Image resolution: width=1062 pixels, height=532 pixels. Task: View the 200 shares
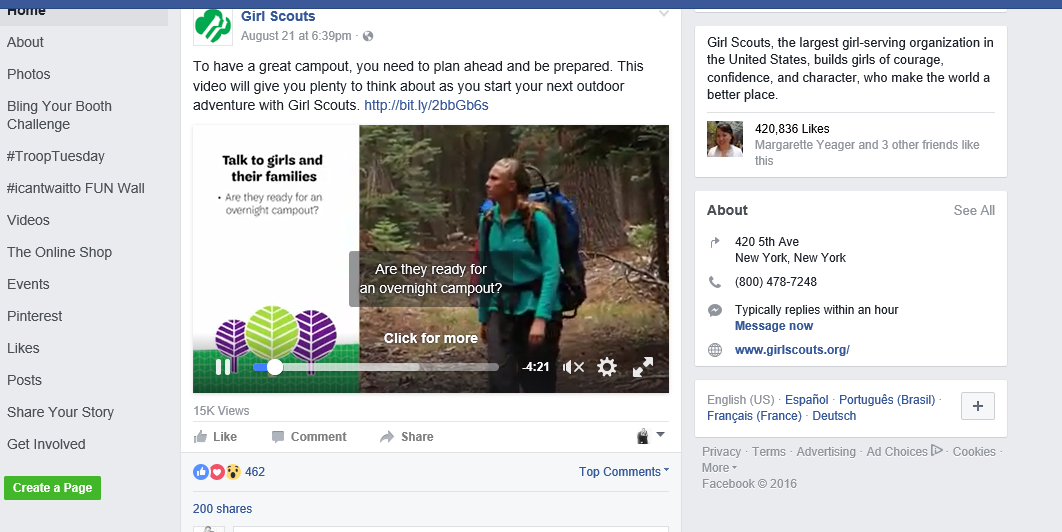pyautogui.click(x=222, y=508)
